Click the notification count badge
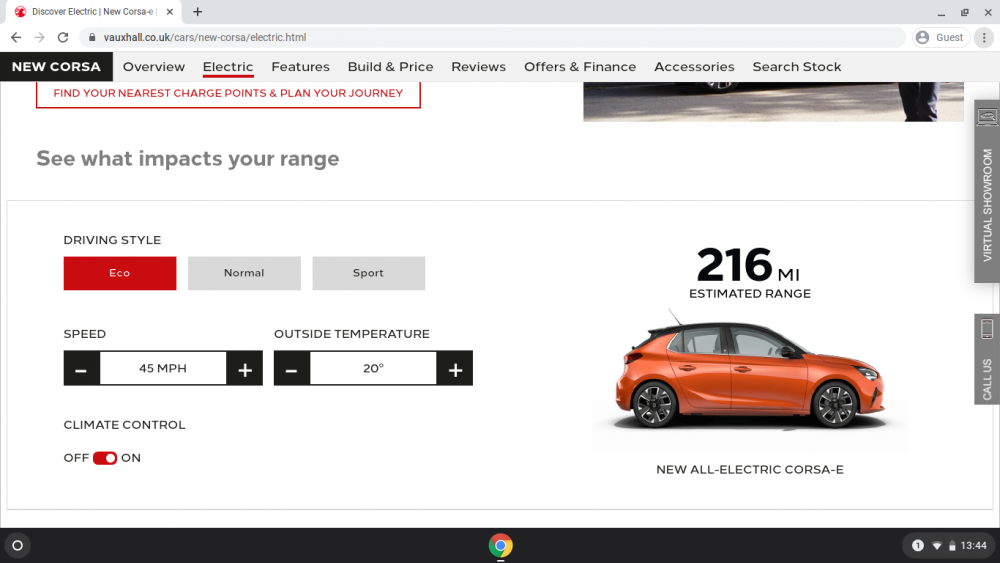Screen dimensions: 1000x563 tap(918, 546)
